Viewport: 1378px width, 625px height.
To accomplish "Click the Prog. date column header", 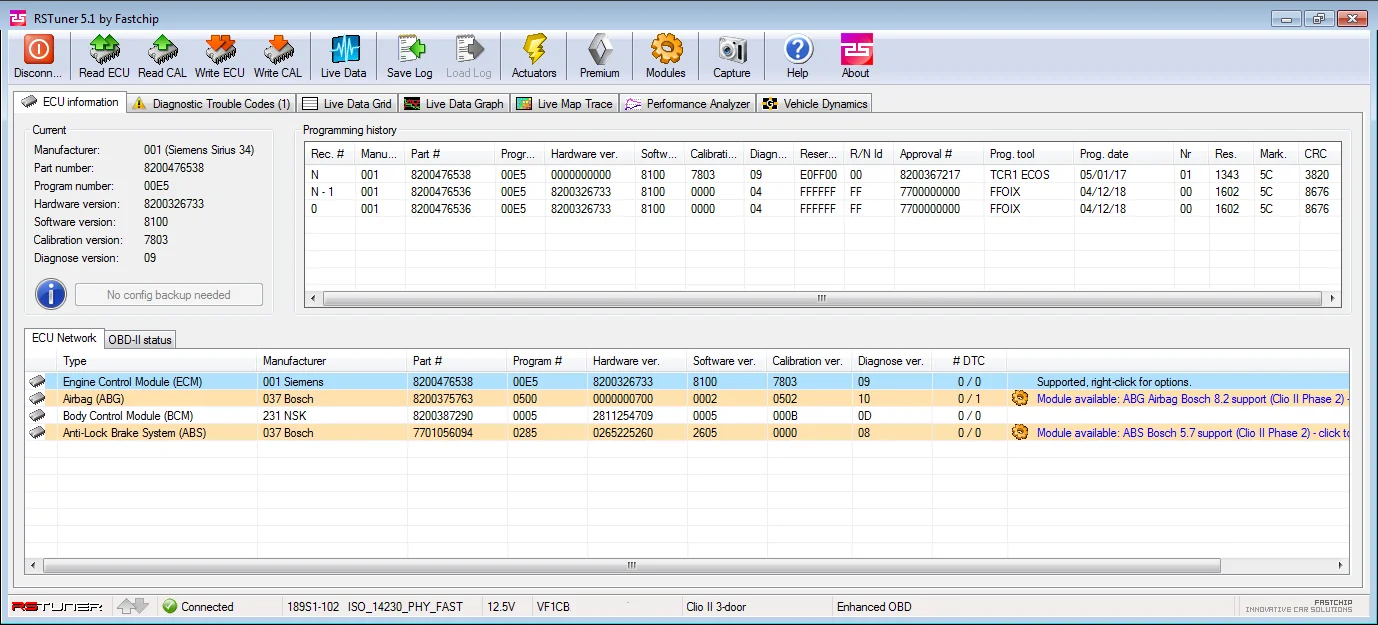I will point(1124,154).
